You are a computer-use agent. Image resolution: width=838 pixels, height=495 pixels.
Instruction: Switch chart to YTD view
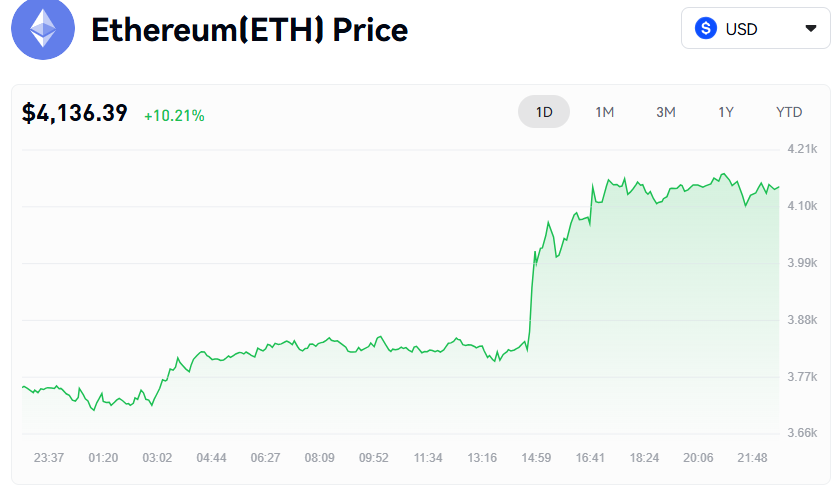[x=789, y=112]
